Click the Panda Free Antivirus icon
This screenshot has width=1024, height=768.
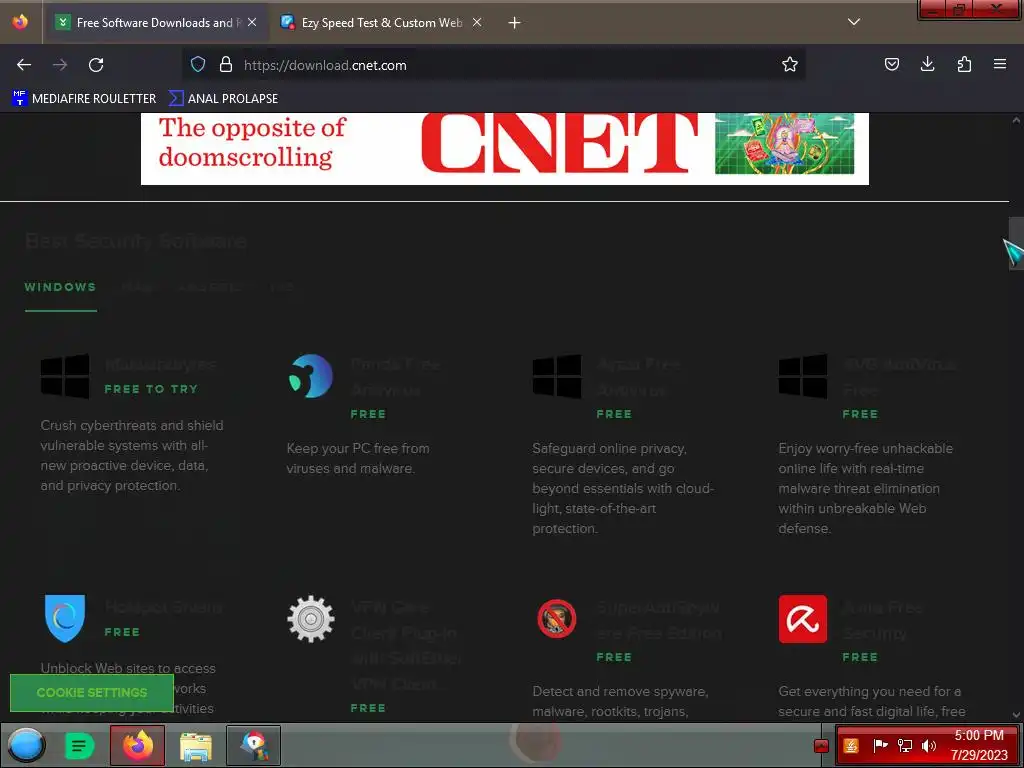pyautogui.click(x=311, y=376)
